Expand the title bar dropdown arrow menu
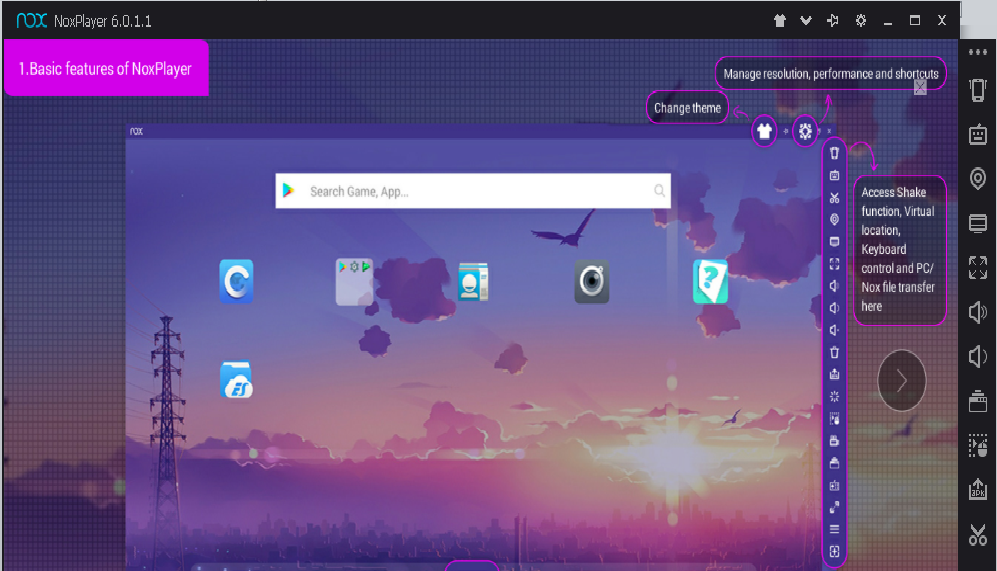The height and width of the screenshot is (571, 997). click(806, 21)
